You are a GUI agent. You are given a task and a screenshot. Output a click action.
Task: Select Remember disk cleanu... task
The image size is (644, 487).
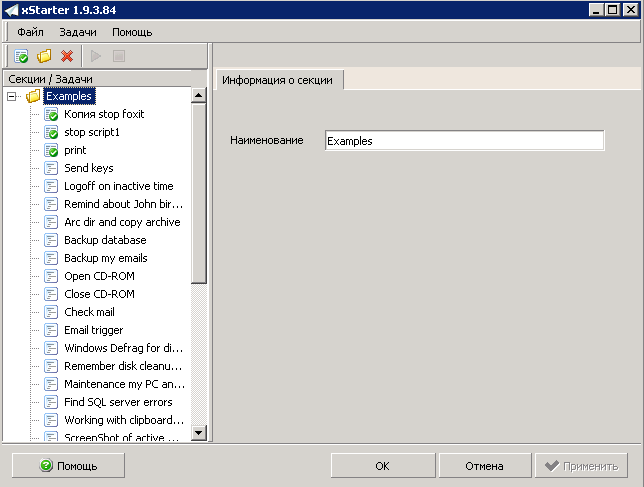[x=123, y=366]
